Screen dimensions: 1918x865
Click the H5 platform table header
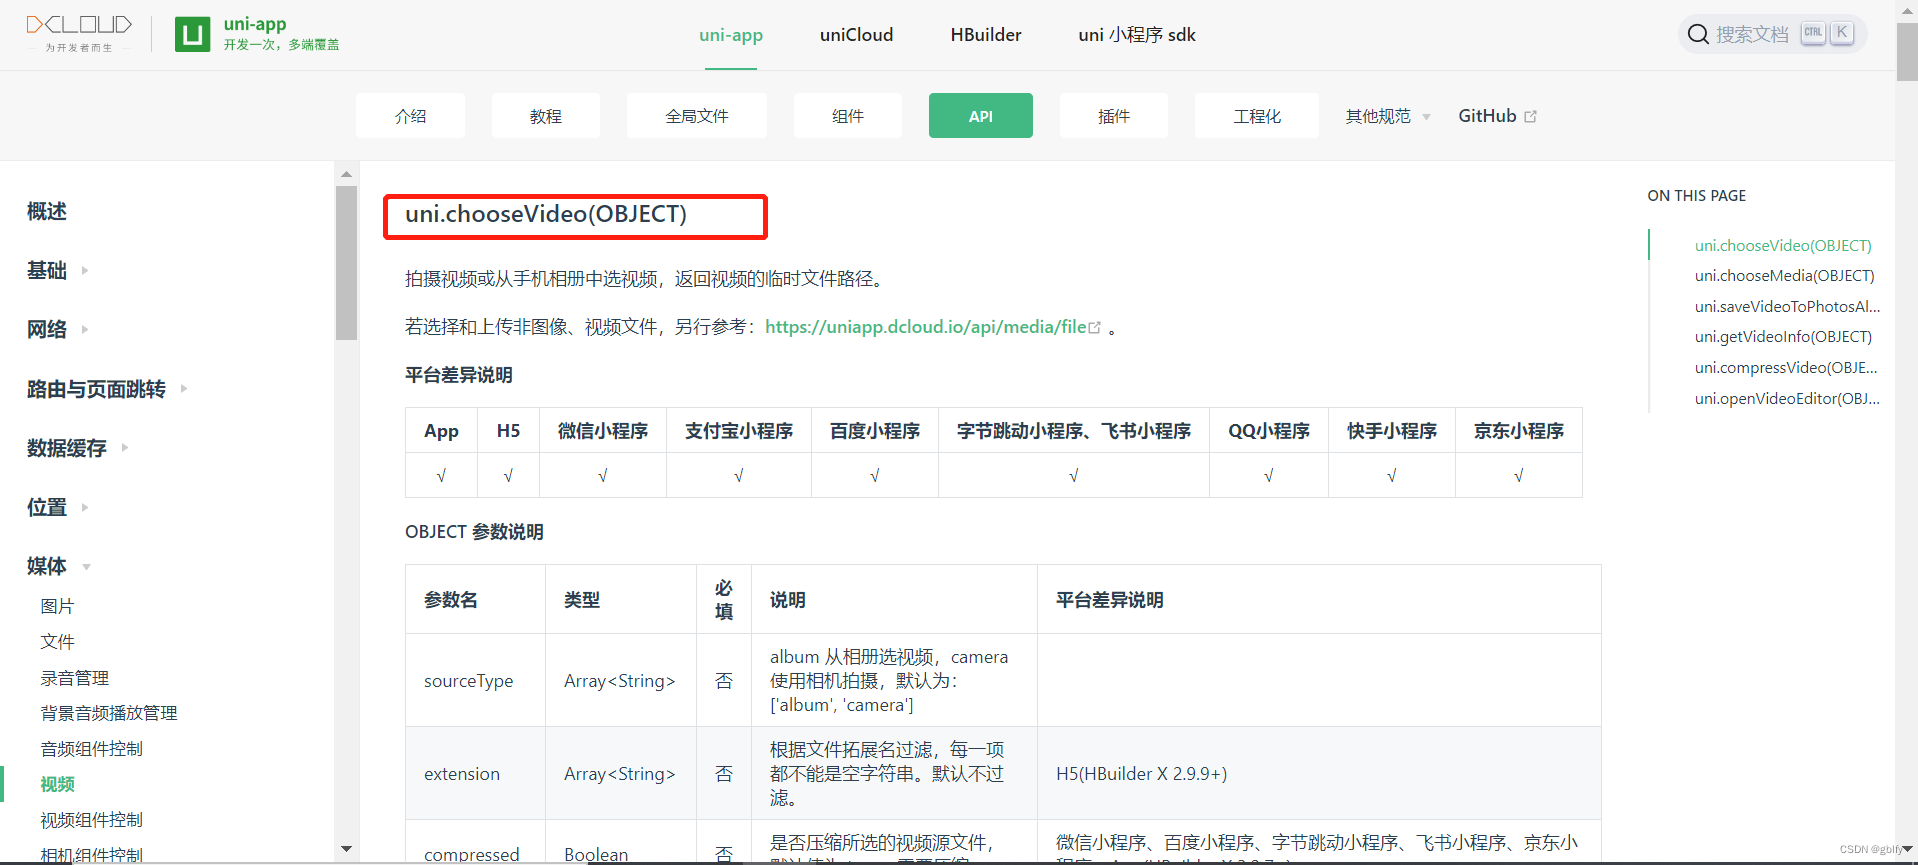click(508, 431)
